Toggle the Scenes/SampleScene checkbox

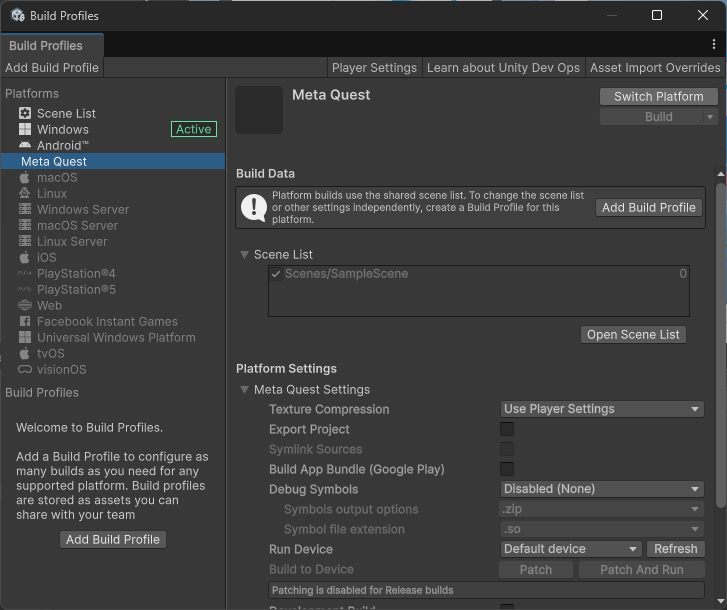coord(276,274)
